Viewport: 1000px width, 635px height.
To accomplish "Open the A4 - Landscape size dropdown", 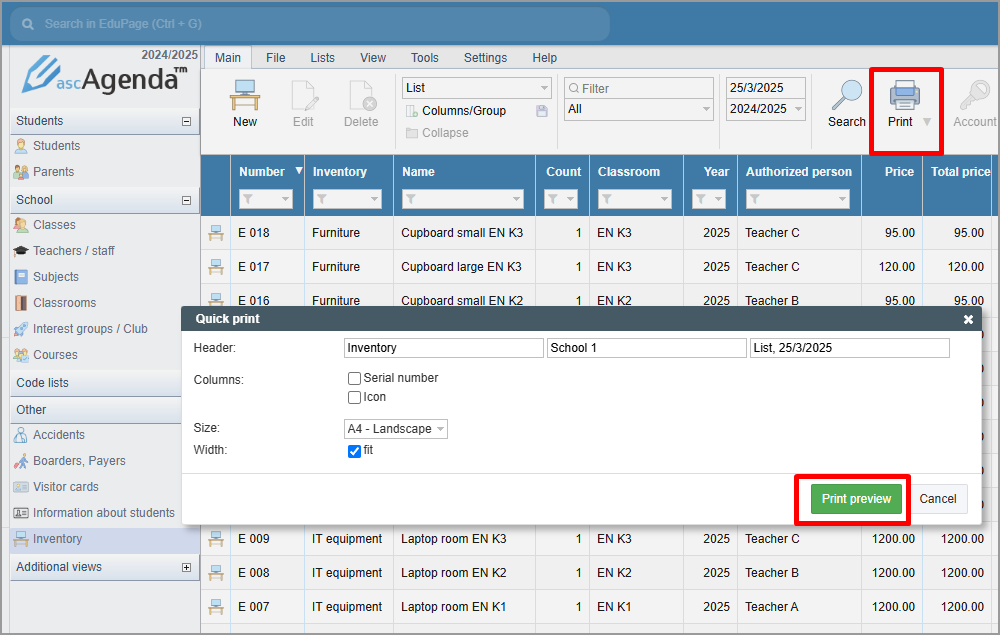I will [395, 428].
